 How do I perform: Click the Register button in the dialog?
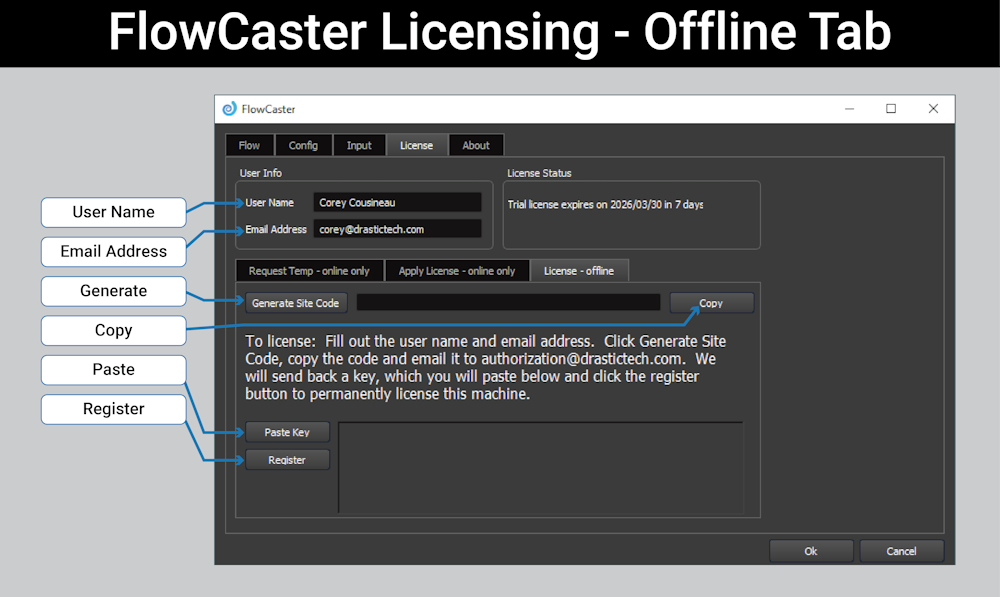[x=287, y=460]
